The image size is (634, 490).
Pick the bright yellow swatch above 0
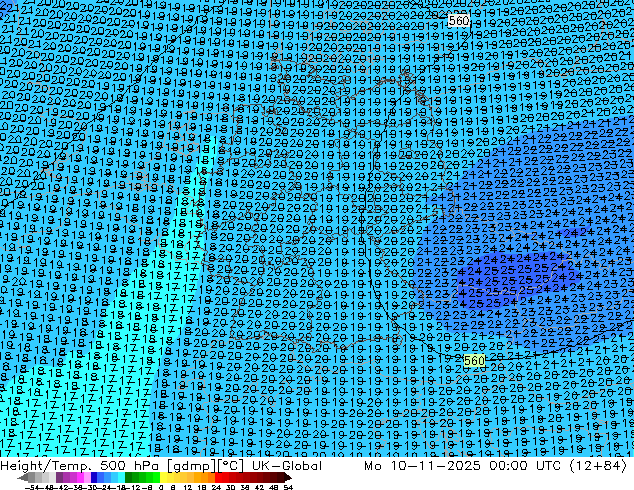coord(163,477)
